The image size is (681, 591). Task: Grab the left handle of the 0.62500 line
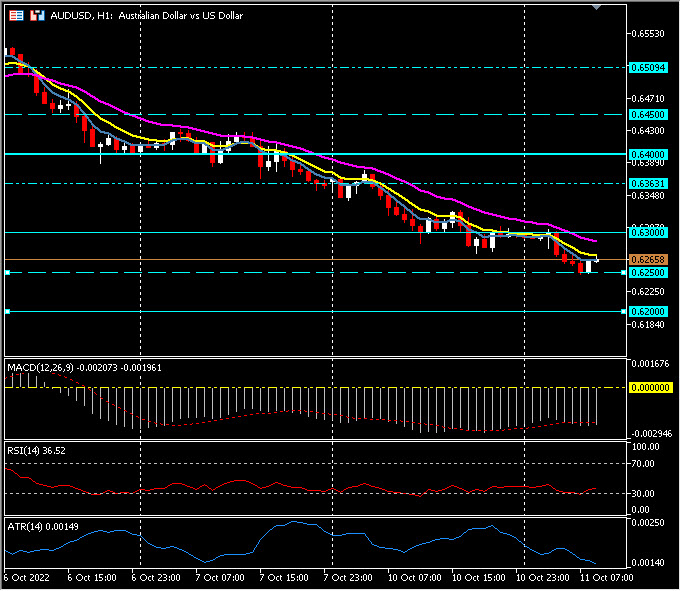(7, 272)
